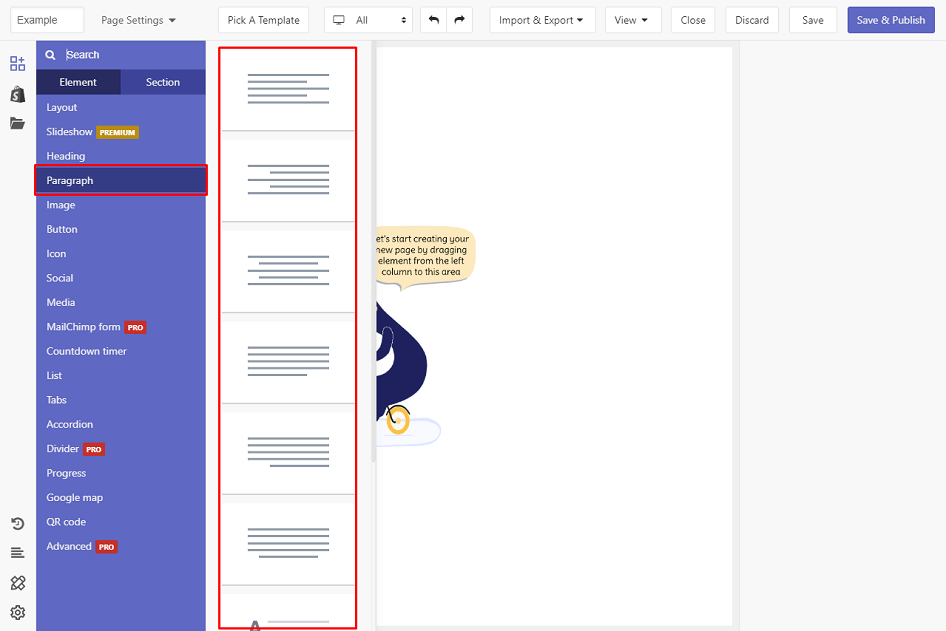Open the design tools icon above settings gear
The image size is (946, 631).
pyautogui.click(x=17, y=583)
